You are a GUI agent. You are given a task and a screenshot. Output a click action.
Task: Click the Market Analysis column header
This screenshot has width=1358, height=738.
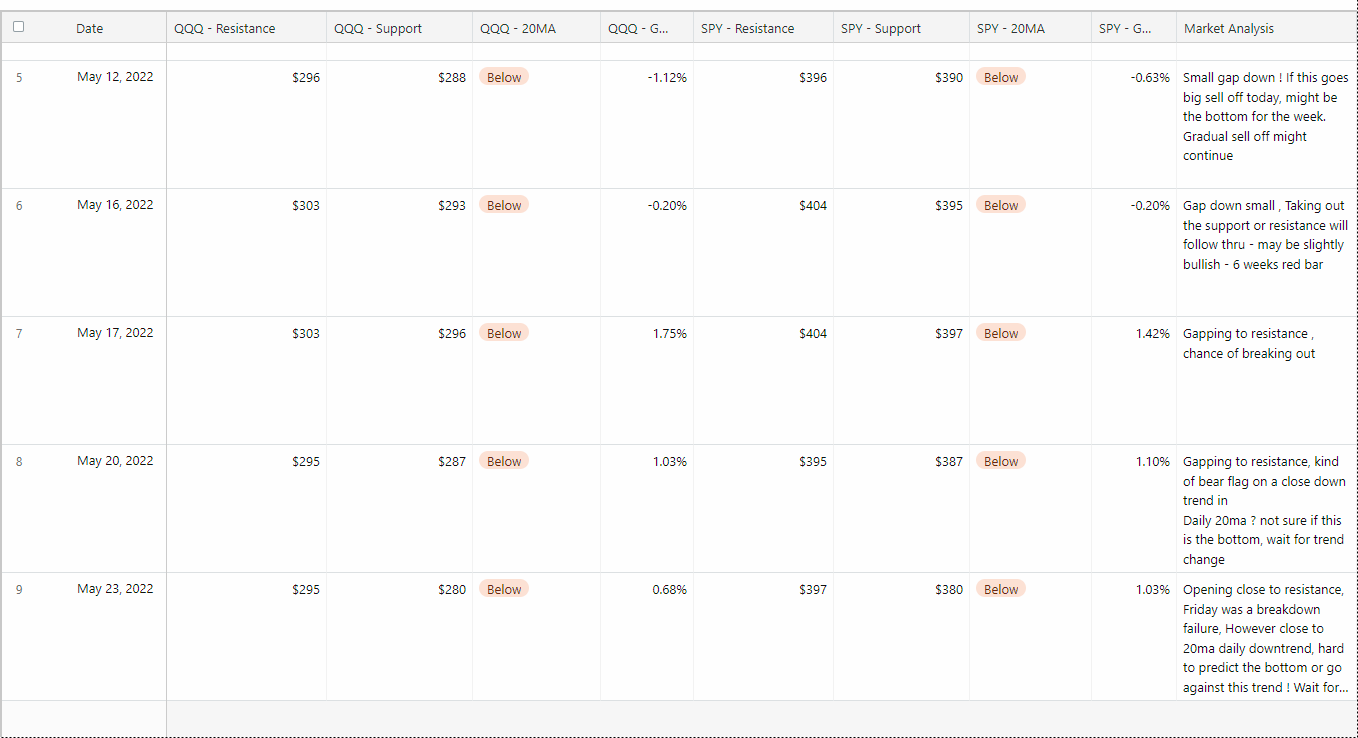pos(1229,29)
